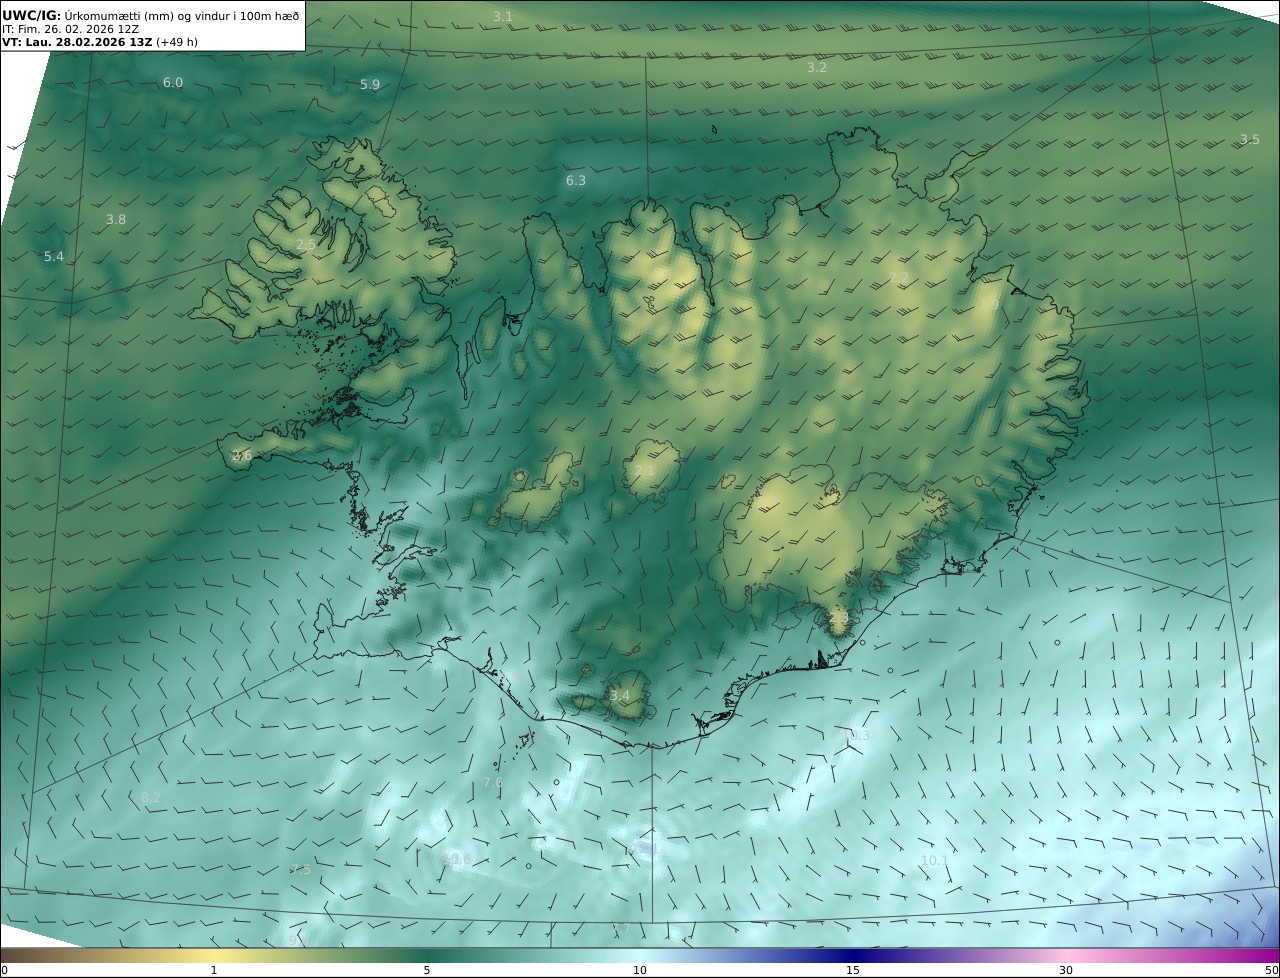The width and height of the screenshot is (1280, 978).
Task: Click the 2.6 value label
Action: click(242, 455)
